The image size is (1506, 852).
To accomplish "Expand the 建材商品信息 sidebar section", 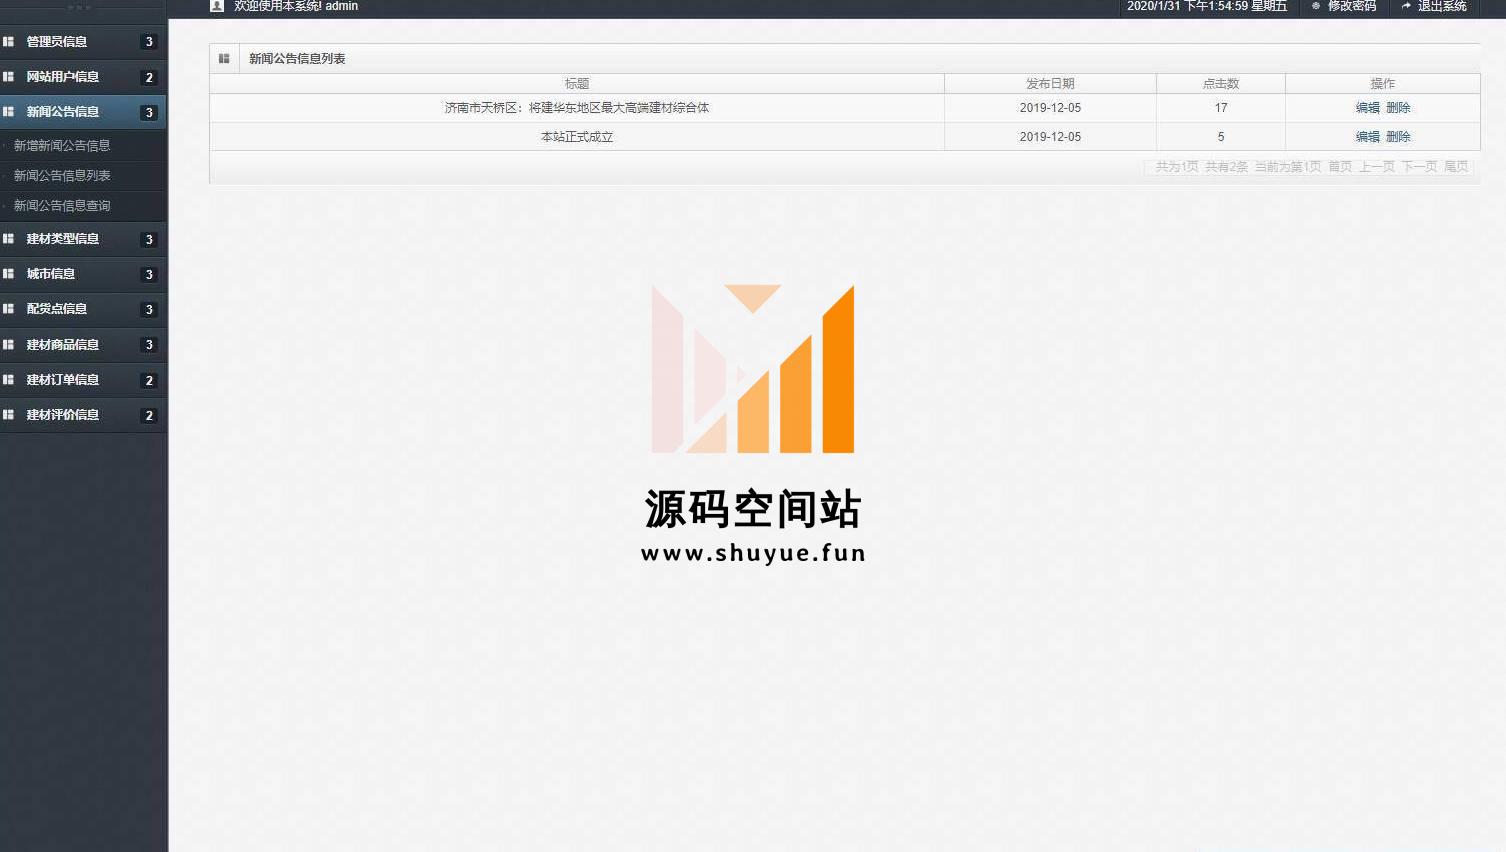I will click(83, 345).
